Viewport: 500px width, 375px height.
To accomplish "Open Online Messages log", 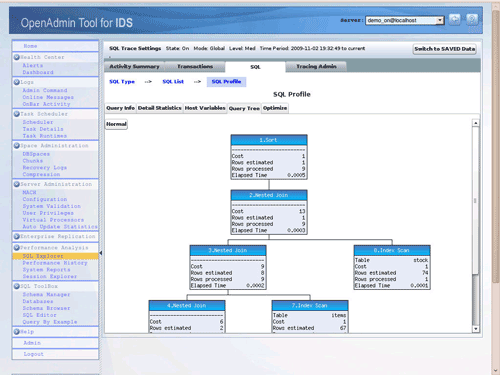I will (48, 97).
